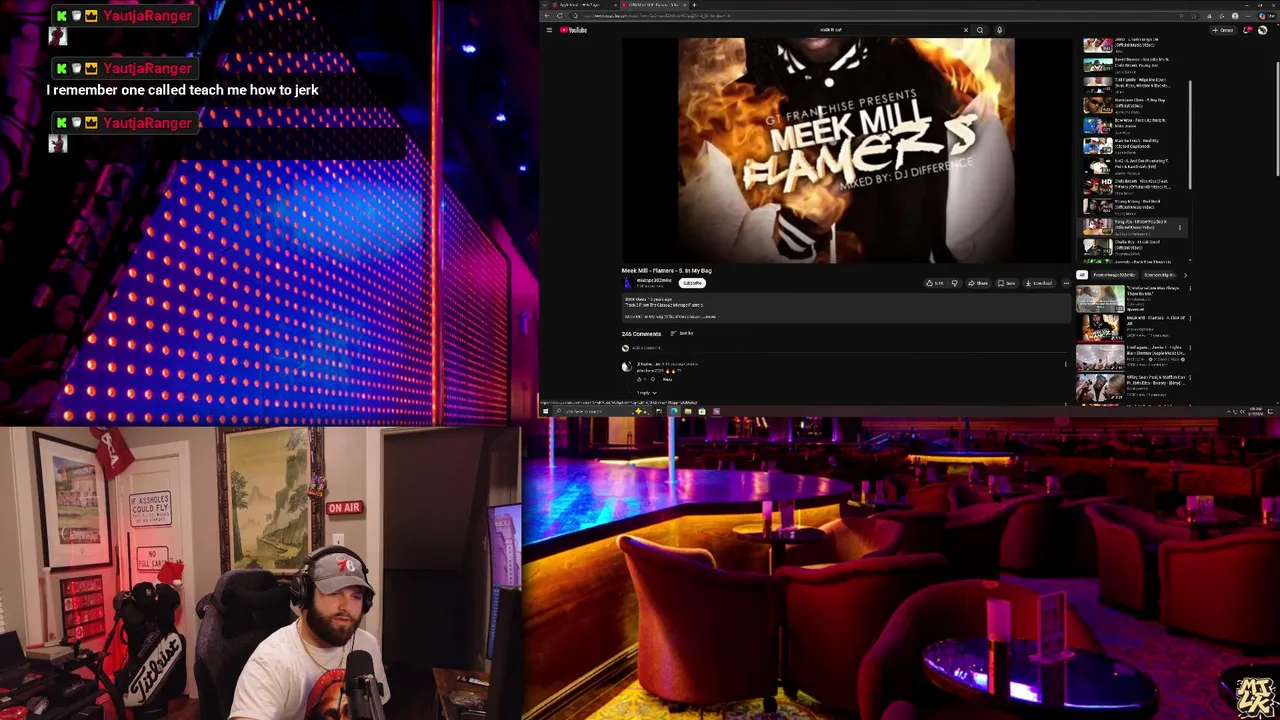
Task: Go back in browser history
Action: 549,16
